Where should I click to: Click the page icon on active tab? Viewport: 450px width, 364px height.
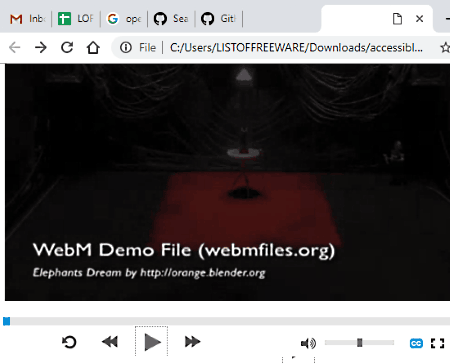click(397, 19)
